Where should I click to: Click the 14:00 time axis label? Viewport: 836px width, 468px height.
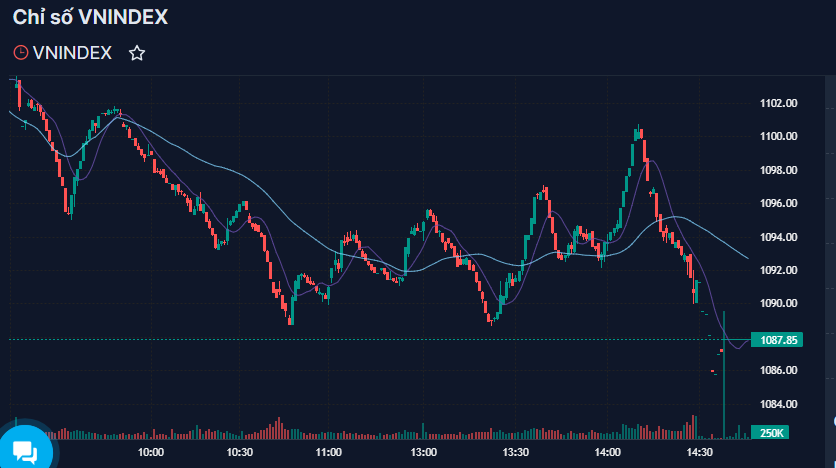608,453
